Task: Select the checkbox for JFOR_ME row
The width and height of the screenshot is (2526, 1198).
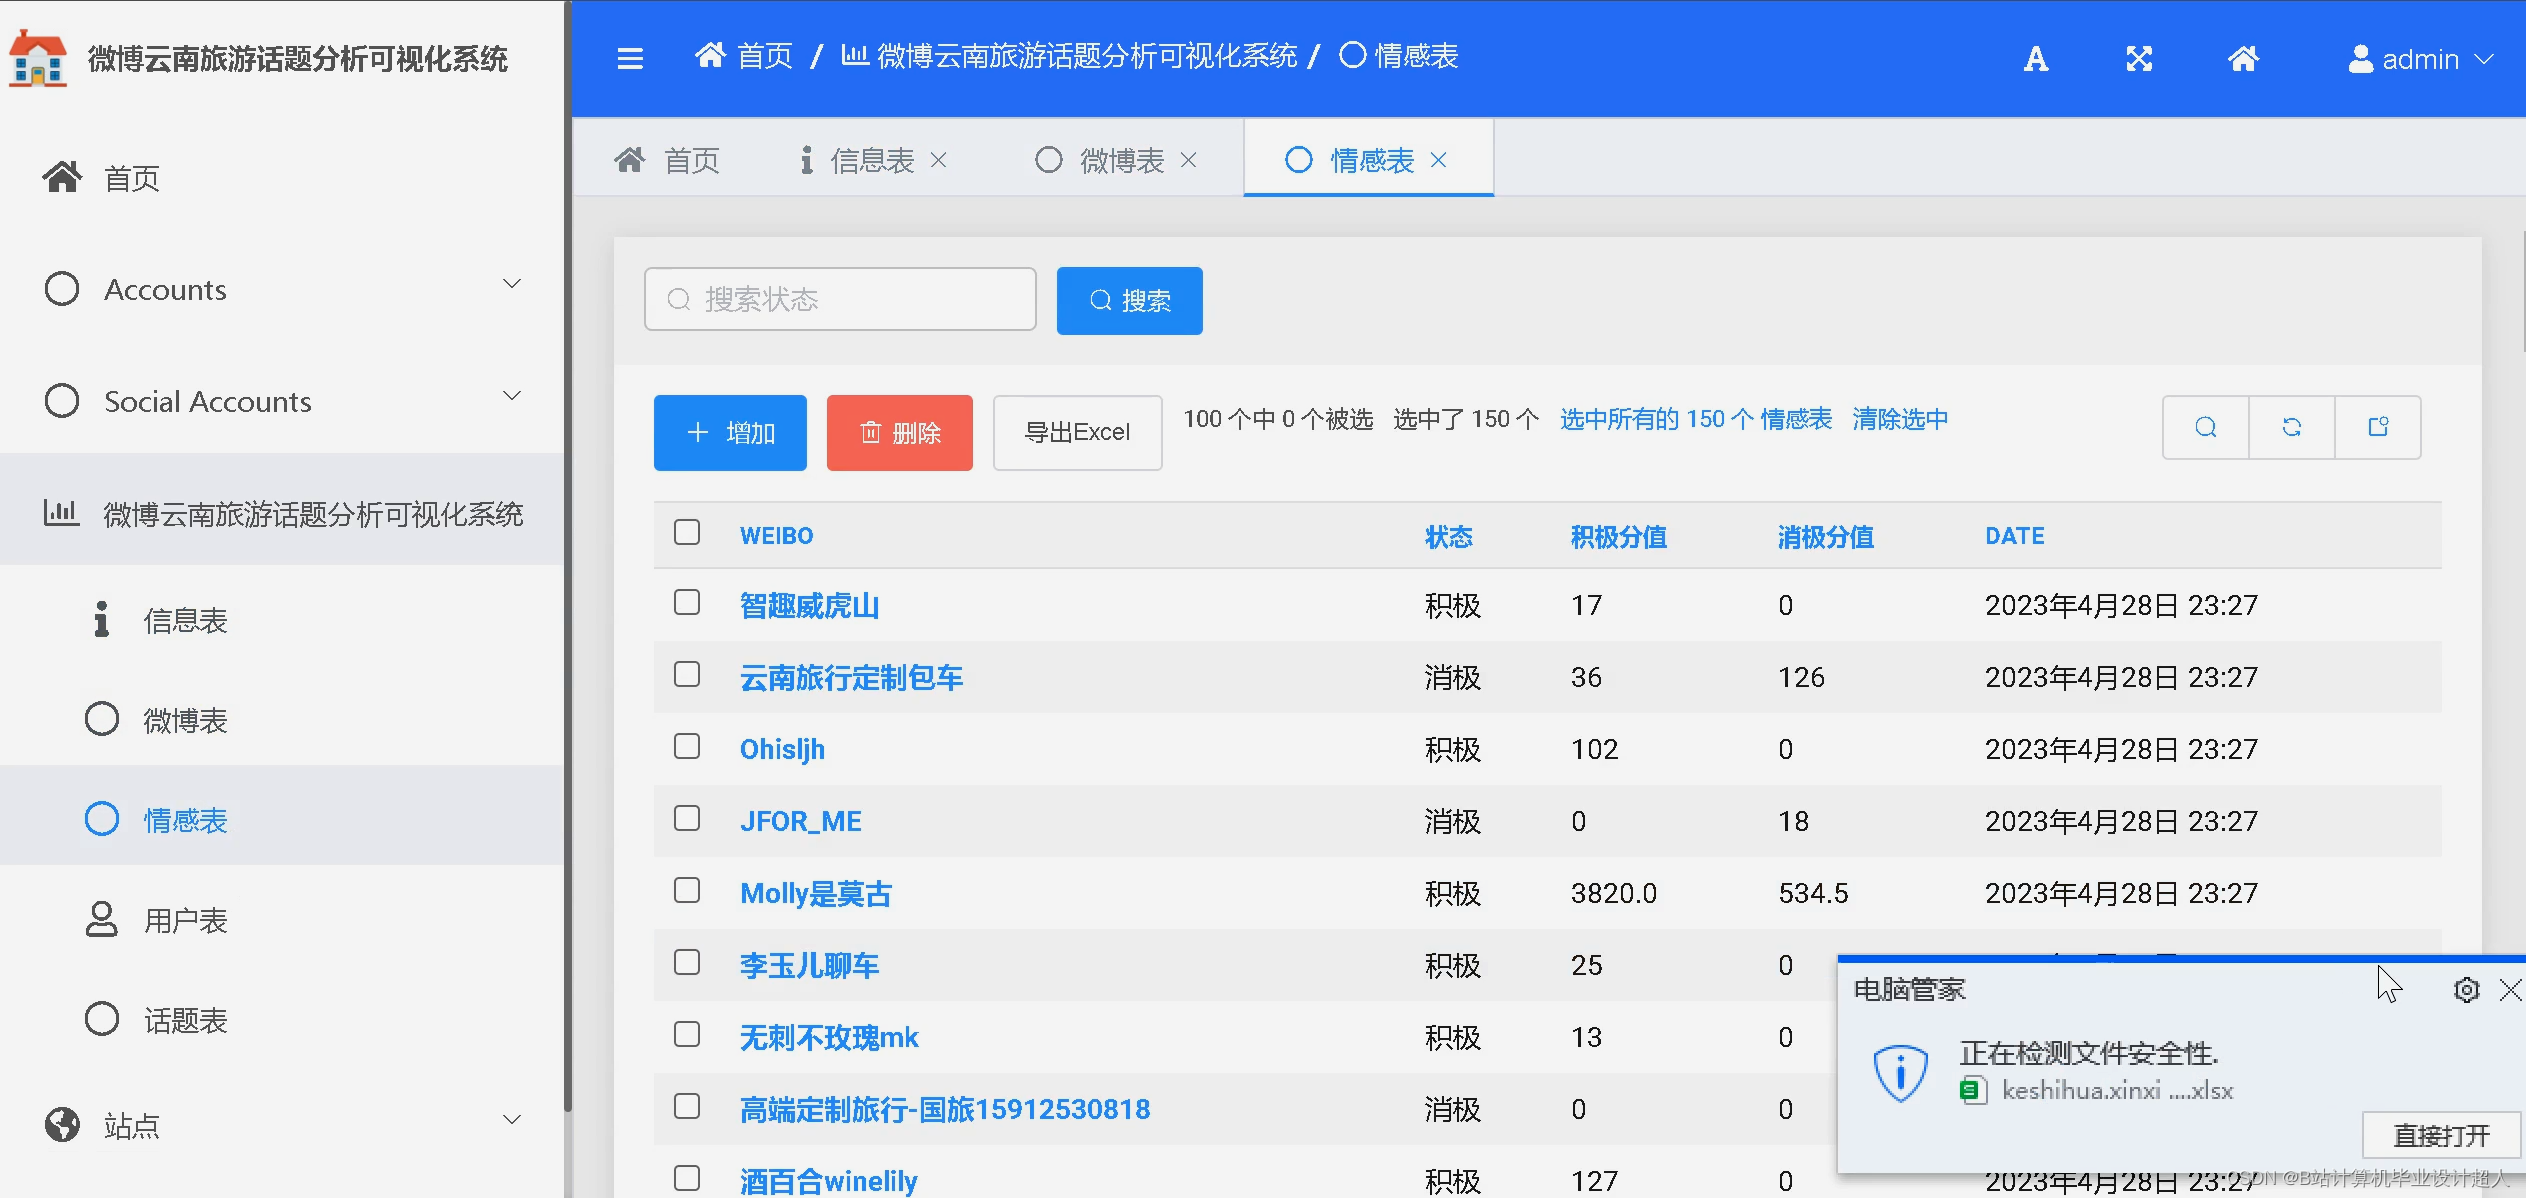Action: click(687, 819)
